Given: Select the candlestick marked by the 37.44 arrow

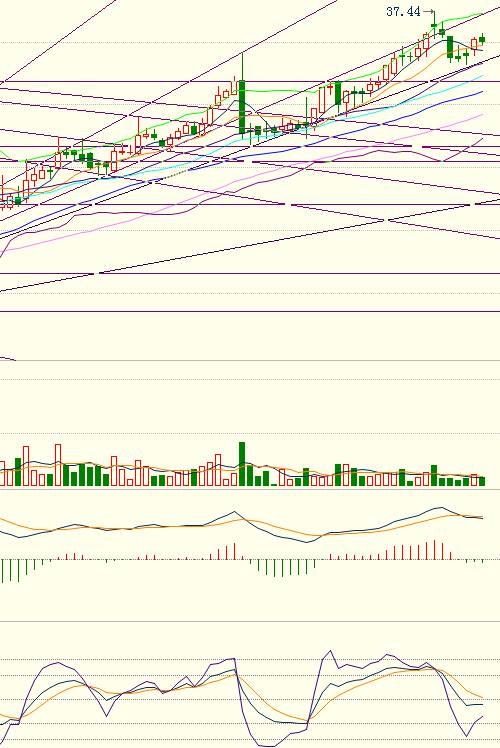Looking at the screenshot, I should 434,25.
